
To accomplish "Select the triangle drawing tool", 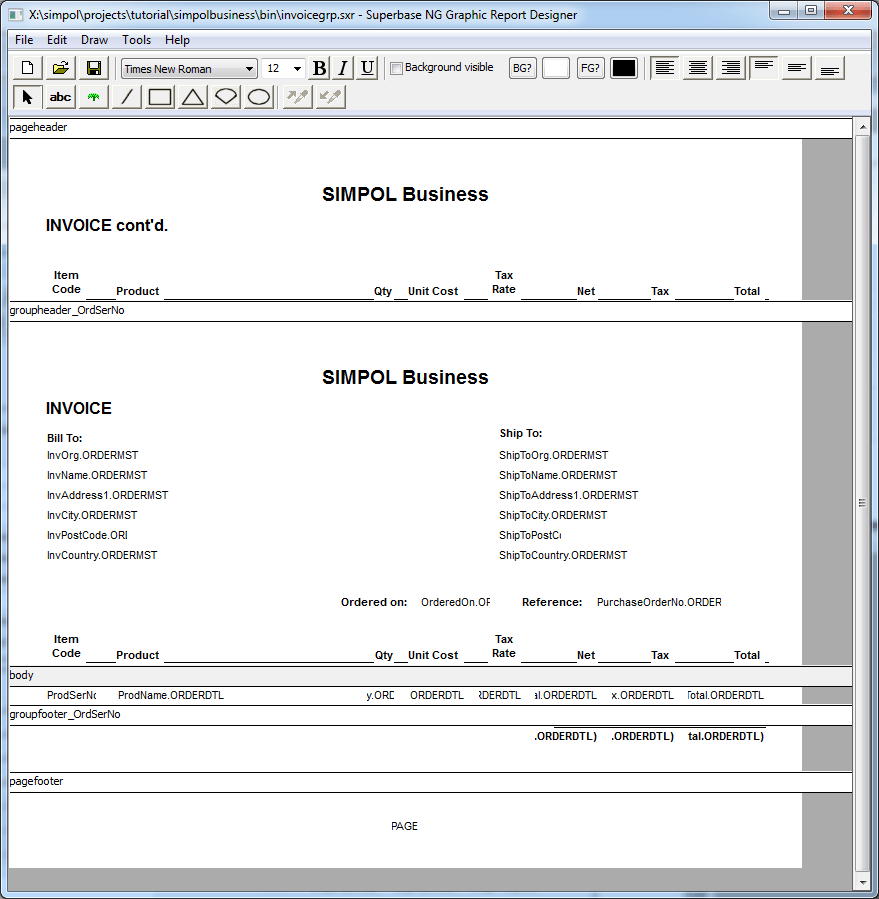I will [x=192, y=96].
